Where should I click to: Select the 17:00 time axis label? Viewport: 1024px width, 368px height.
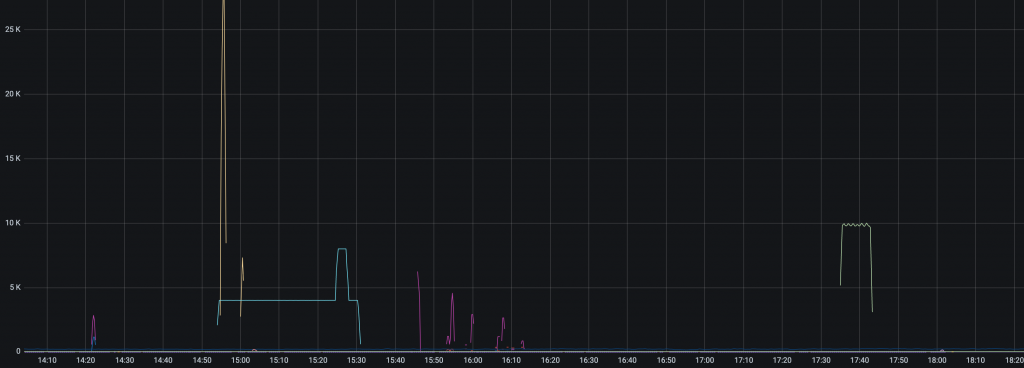(x=705, y=360)
